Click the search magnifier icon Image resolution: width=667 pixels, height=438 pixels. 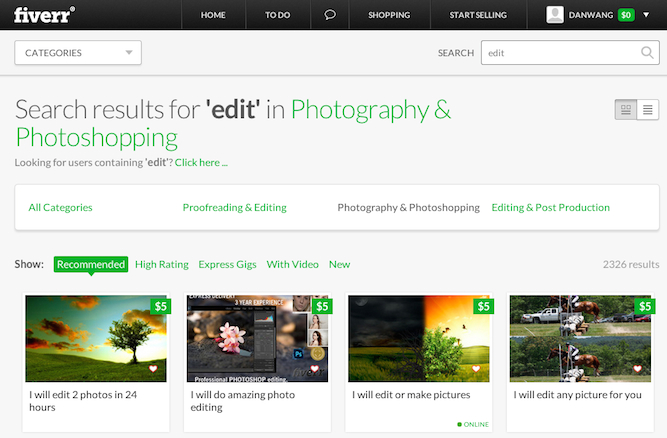pos(647,53)
